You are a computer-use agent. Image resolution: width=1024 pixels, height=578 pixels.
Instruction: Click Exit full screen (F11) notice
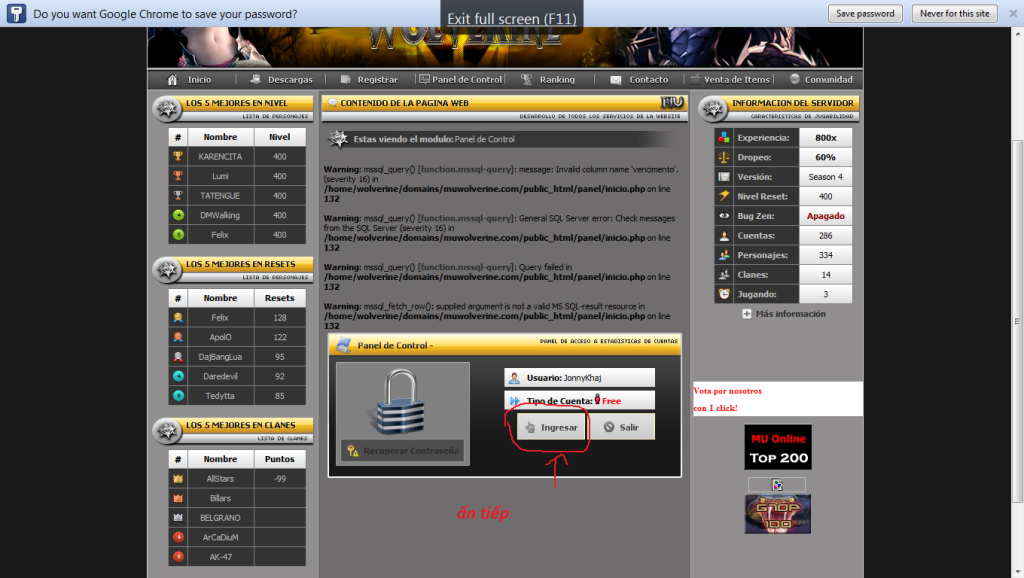(511, 18)
